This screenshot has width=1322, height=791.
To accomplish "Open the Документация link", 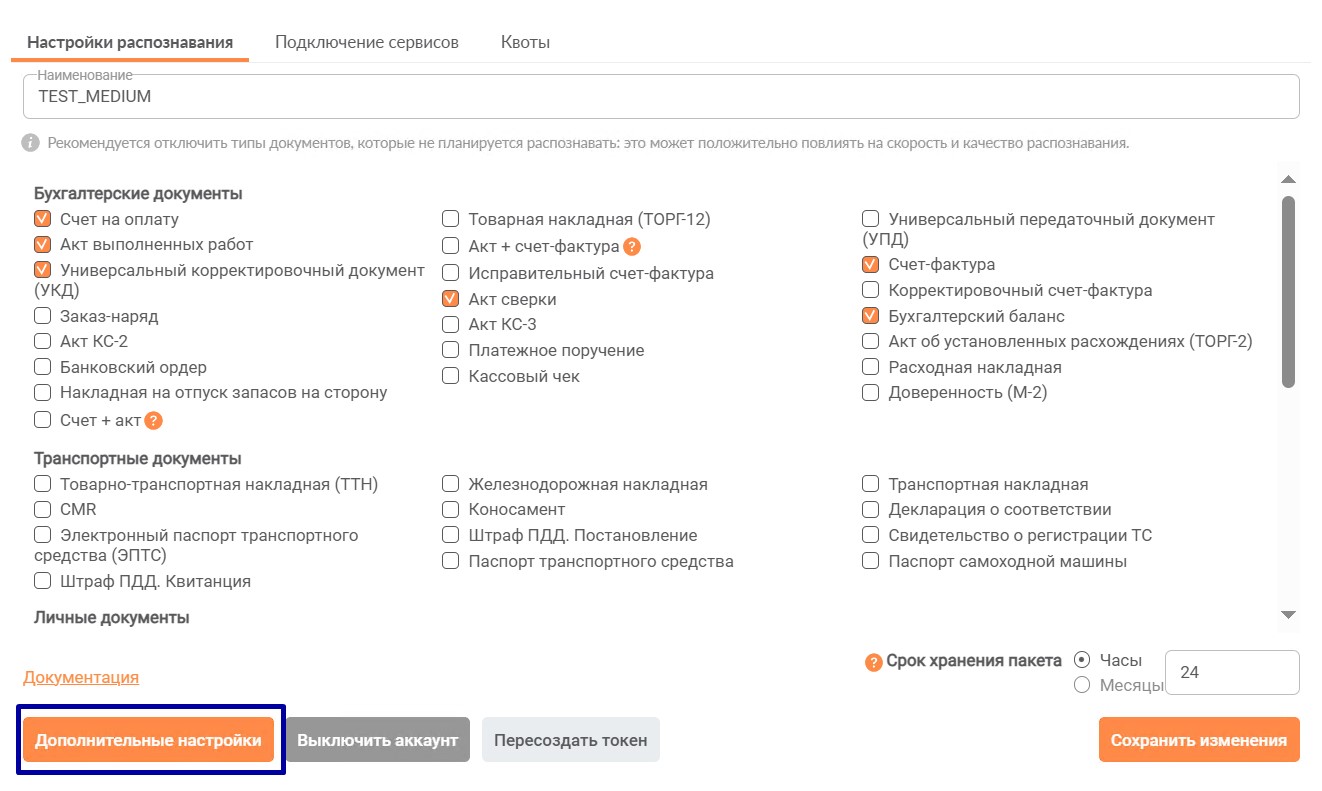I will (81, 677).
